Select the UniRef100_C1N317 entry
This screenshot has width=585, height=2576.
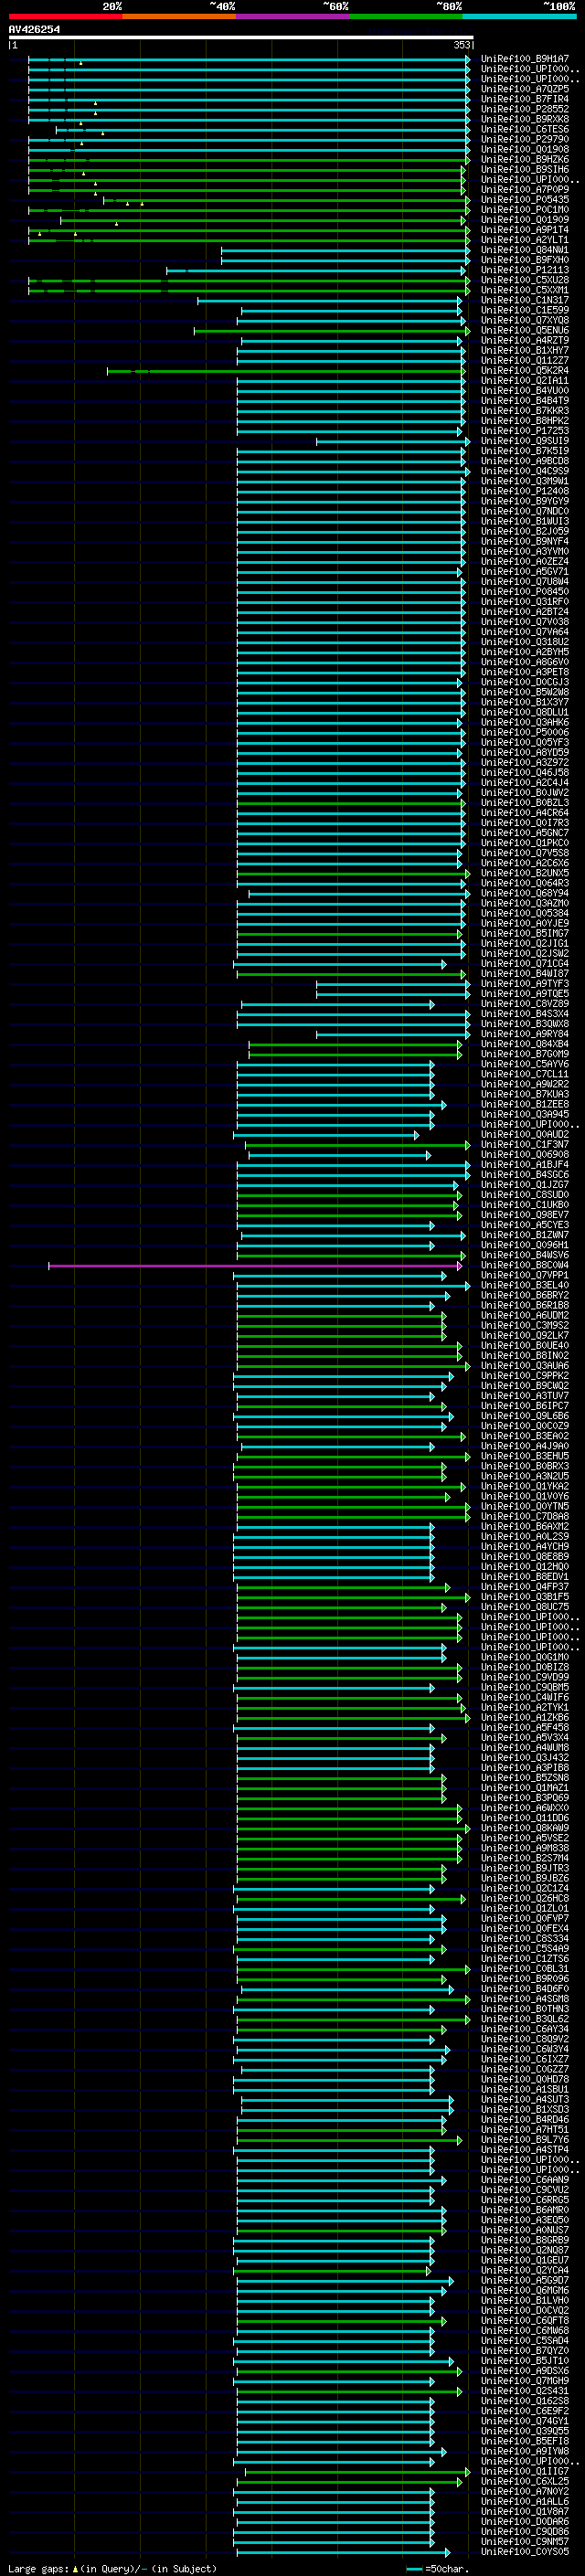click(x=525, y=300)
